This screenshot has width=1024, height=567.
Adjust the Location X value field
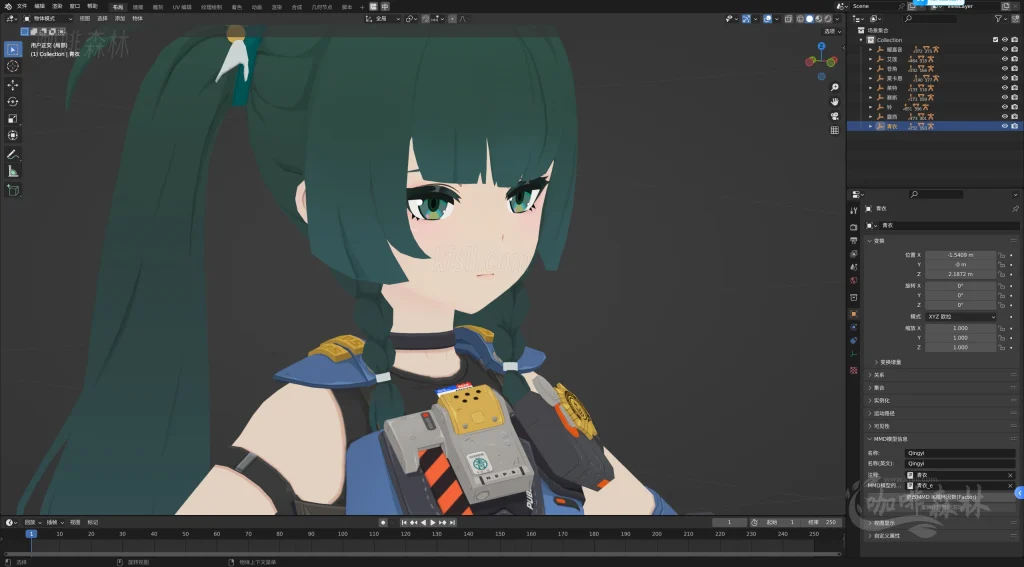point(960,255)
